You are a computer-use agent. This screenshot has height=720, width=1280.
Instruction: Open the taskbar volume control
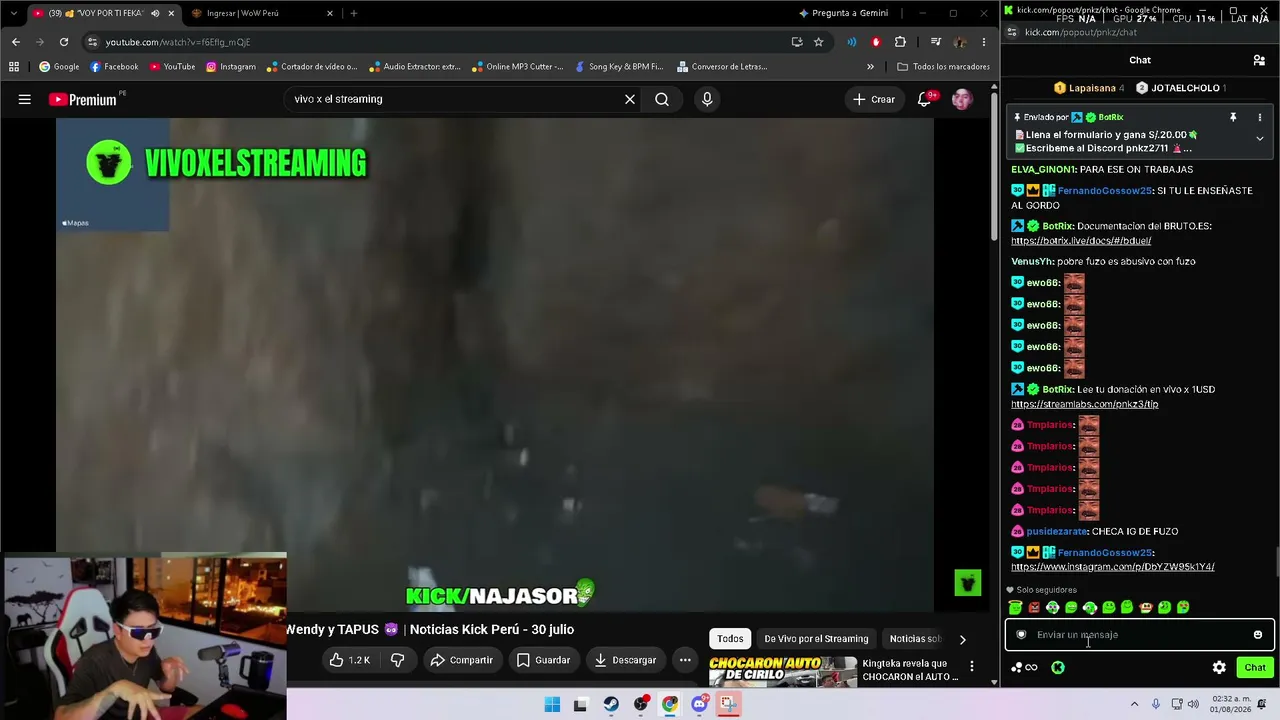(x=1193, y=705)
